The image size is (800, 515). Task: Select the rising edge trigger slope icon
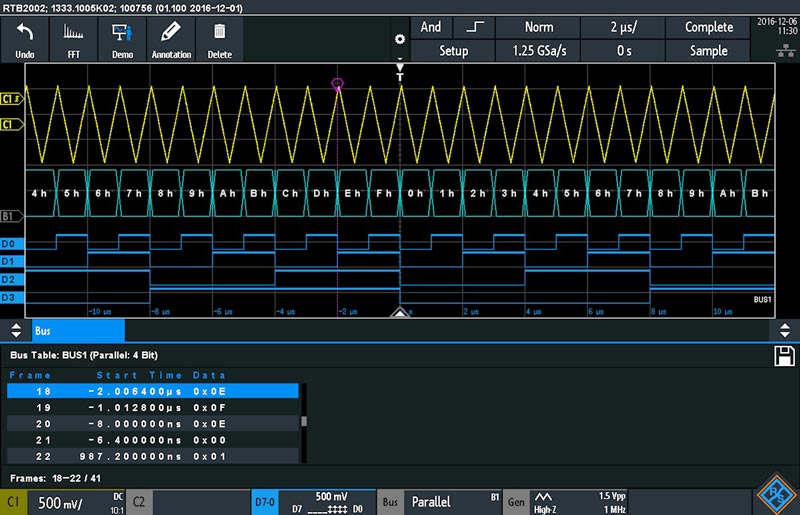pyautogui.click(x=474, y=27)
